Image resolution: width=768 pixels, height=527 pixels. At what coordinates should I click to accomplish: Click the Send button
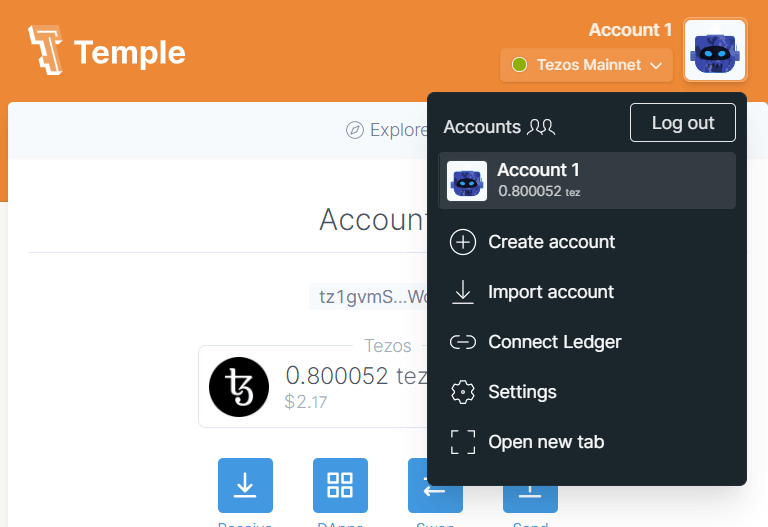pyautogui.click(x=530, y=499)
